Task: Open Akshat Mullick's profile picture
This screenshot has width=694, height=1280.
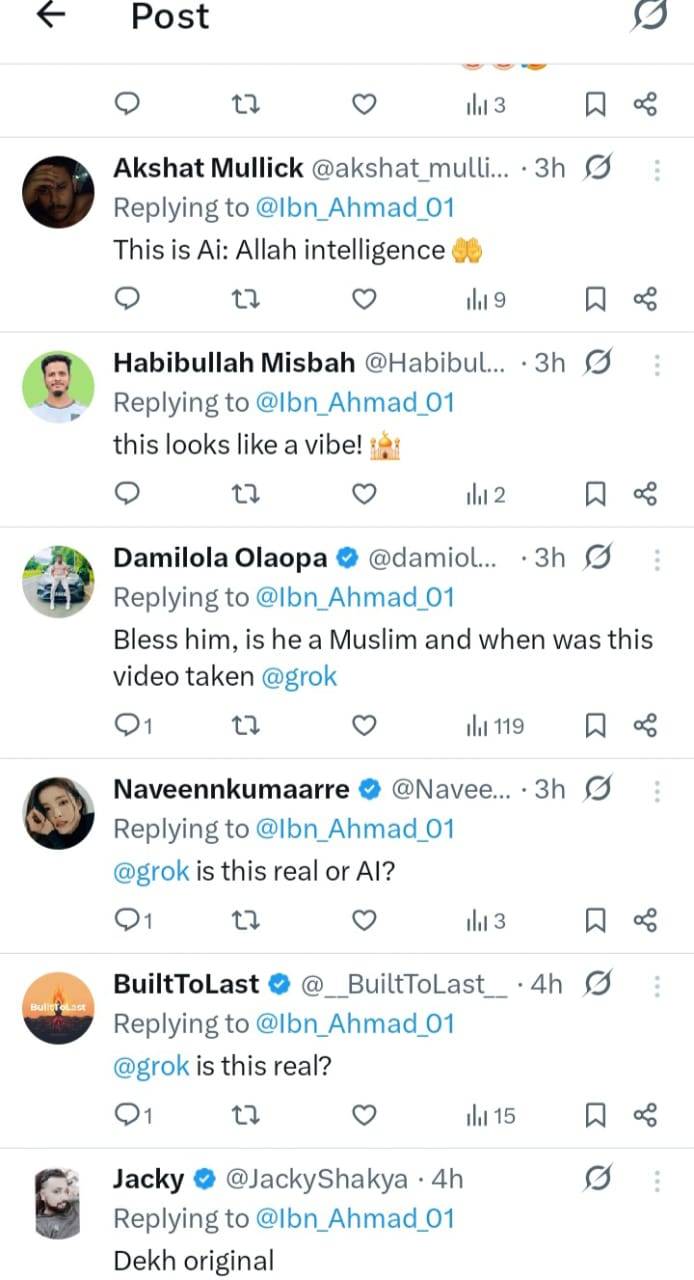Action: [x=58, y=192]
